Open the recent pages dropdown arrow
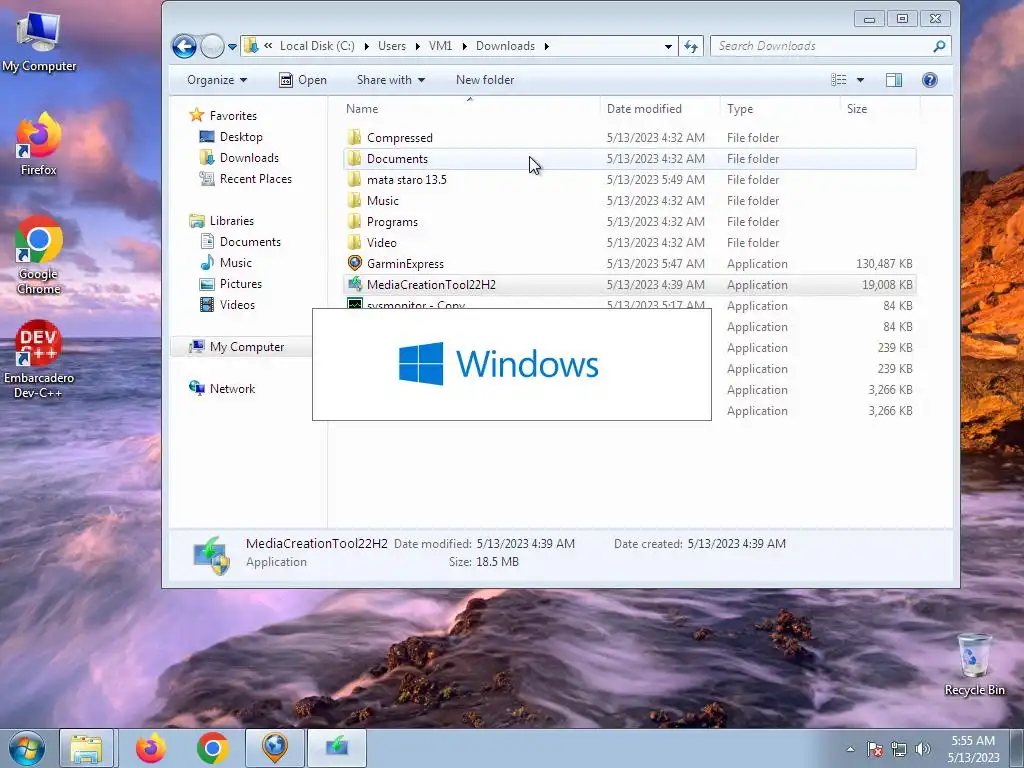The image size is (1024, 768). pyautogui.click(x=232, y=47)
